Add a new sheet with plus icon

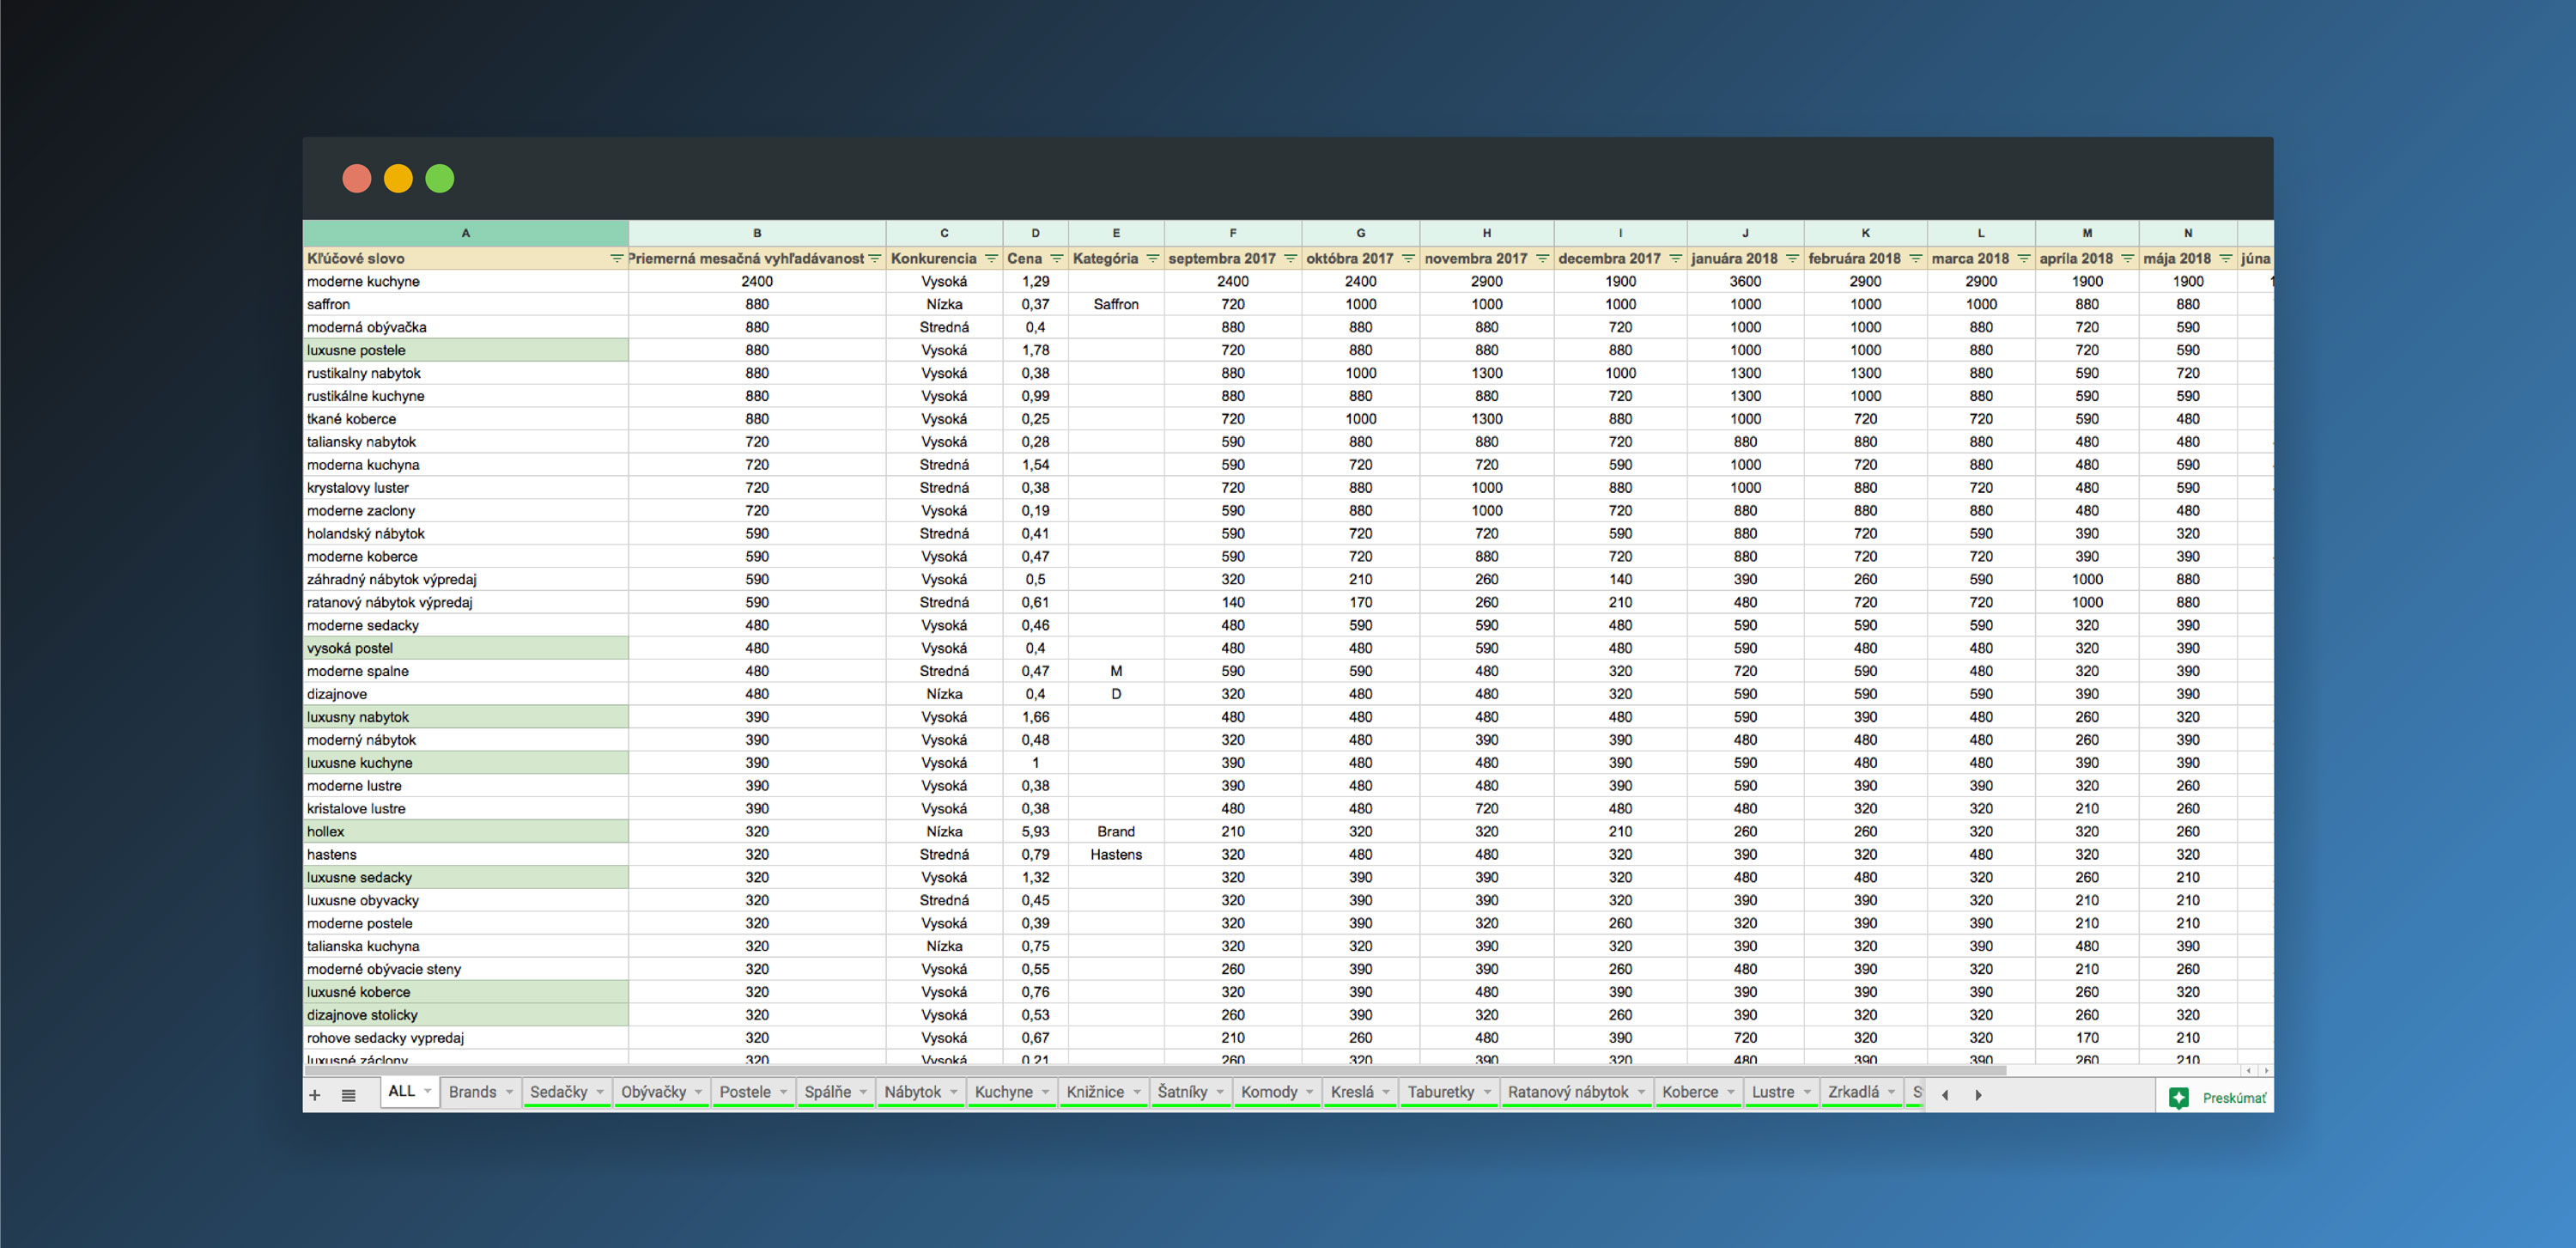click(315, 1095)
